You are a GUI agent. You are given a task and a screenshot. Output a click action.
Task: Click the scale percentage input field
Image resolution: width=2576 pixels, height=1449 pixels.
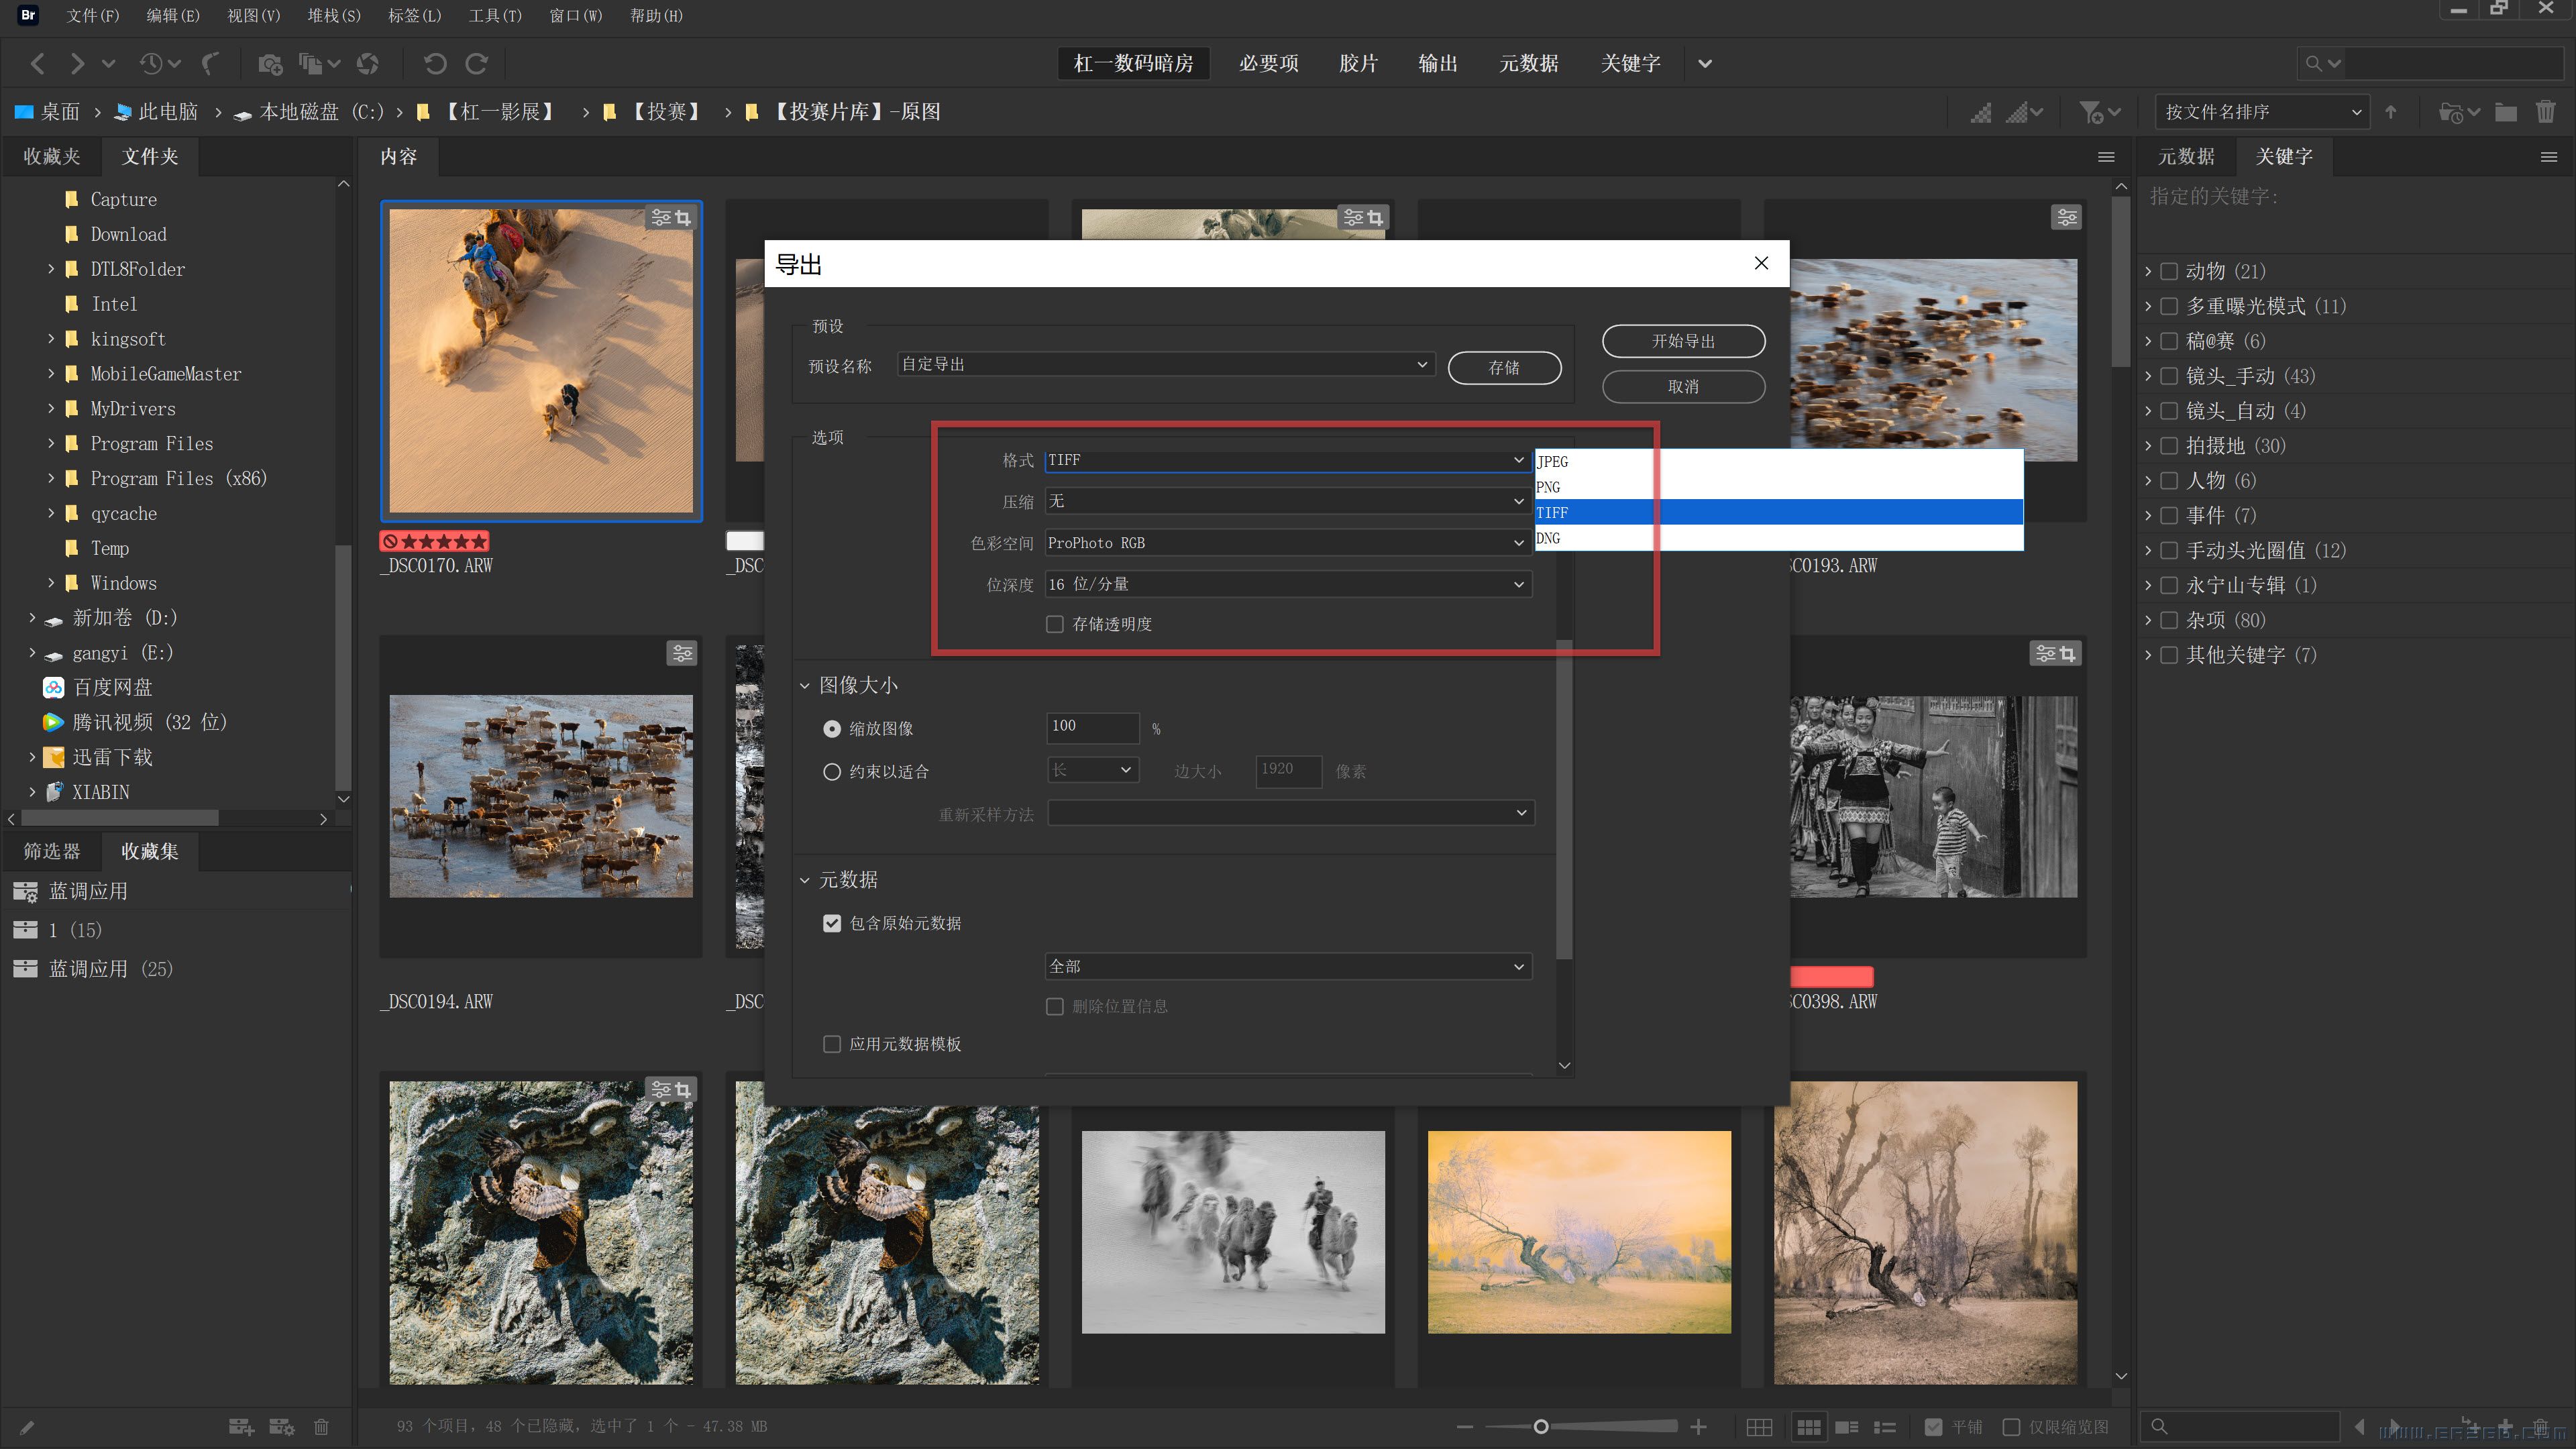point(1091,727)
